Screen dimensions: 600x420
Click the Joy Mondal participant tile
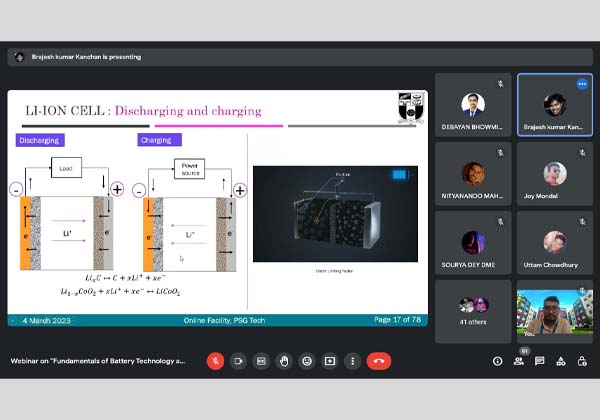pyautogui.click(x=554, y=173)
